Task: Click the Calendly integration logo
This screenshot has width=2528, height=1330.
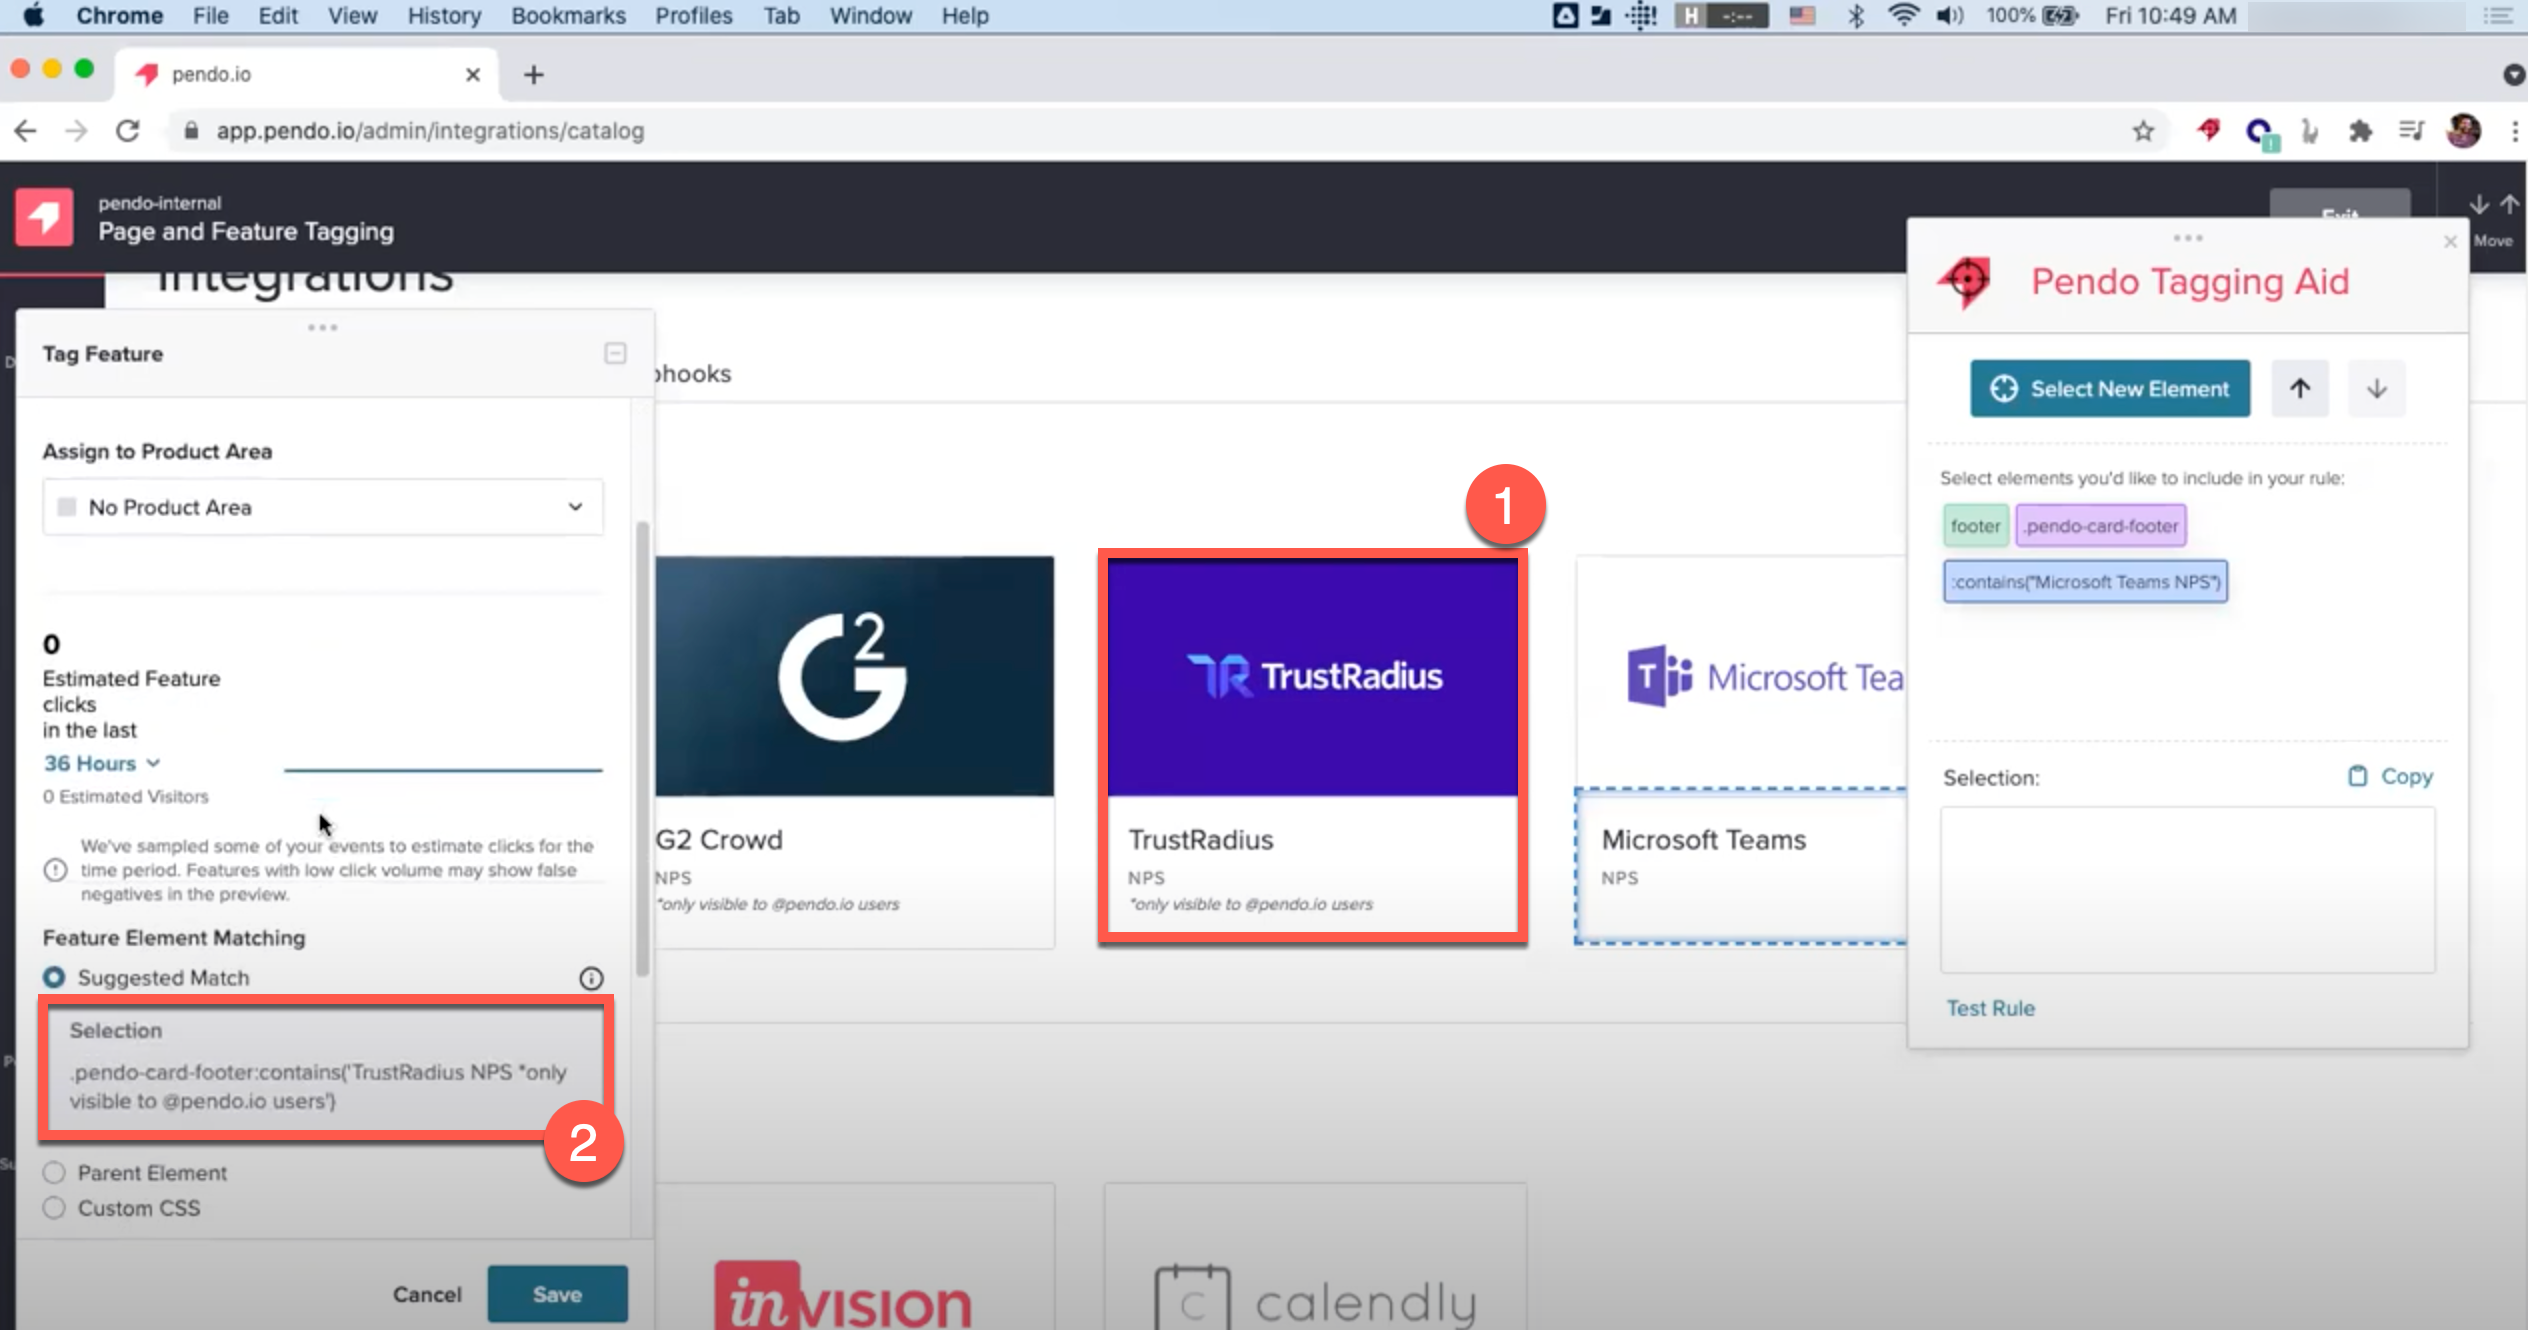Action: (1316, 1298)
